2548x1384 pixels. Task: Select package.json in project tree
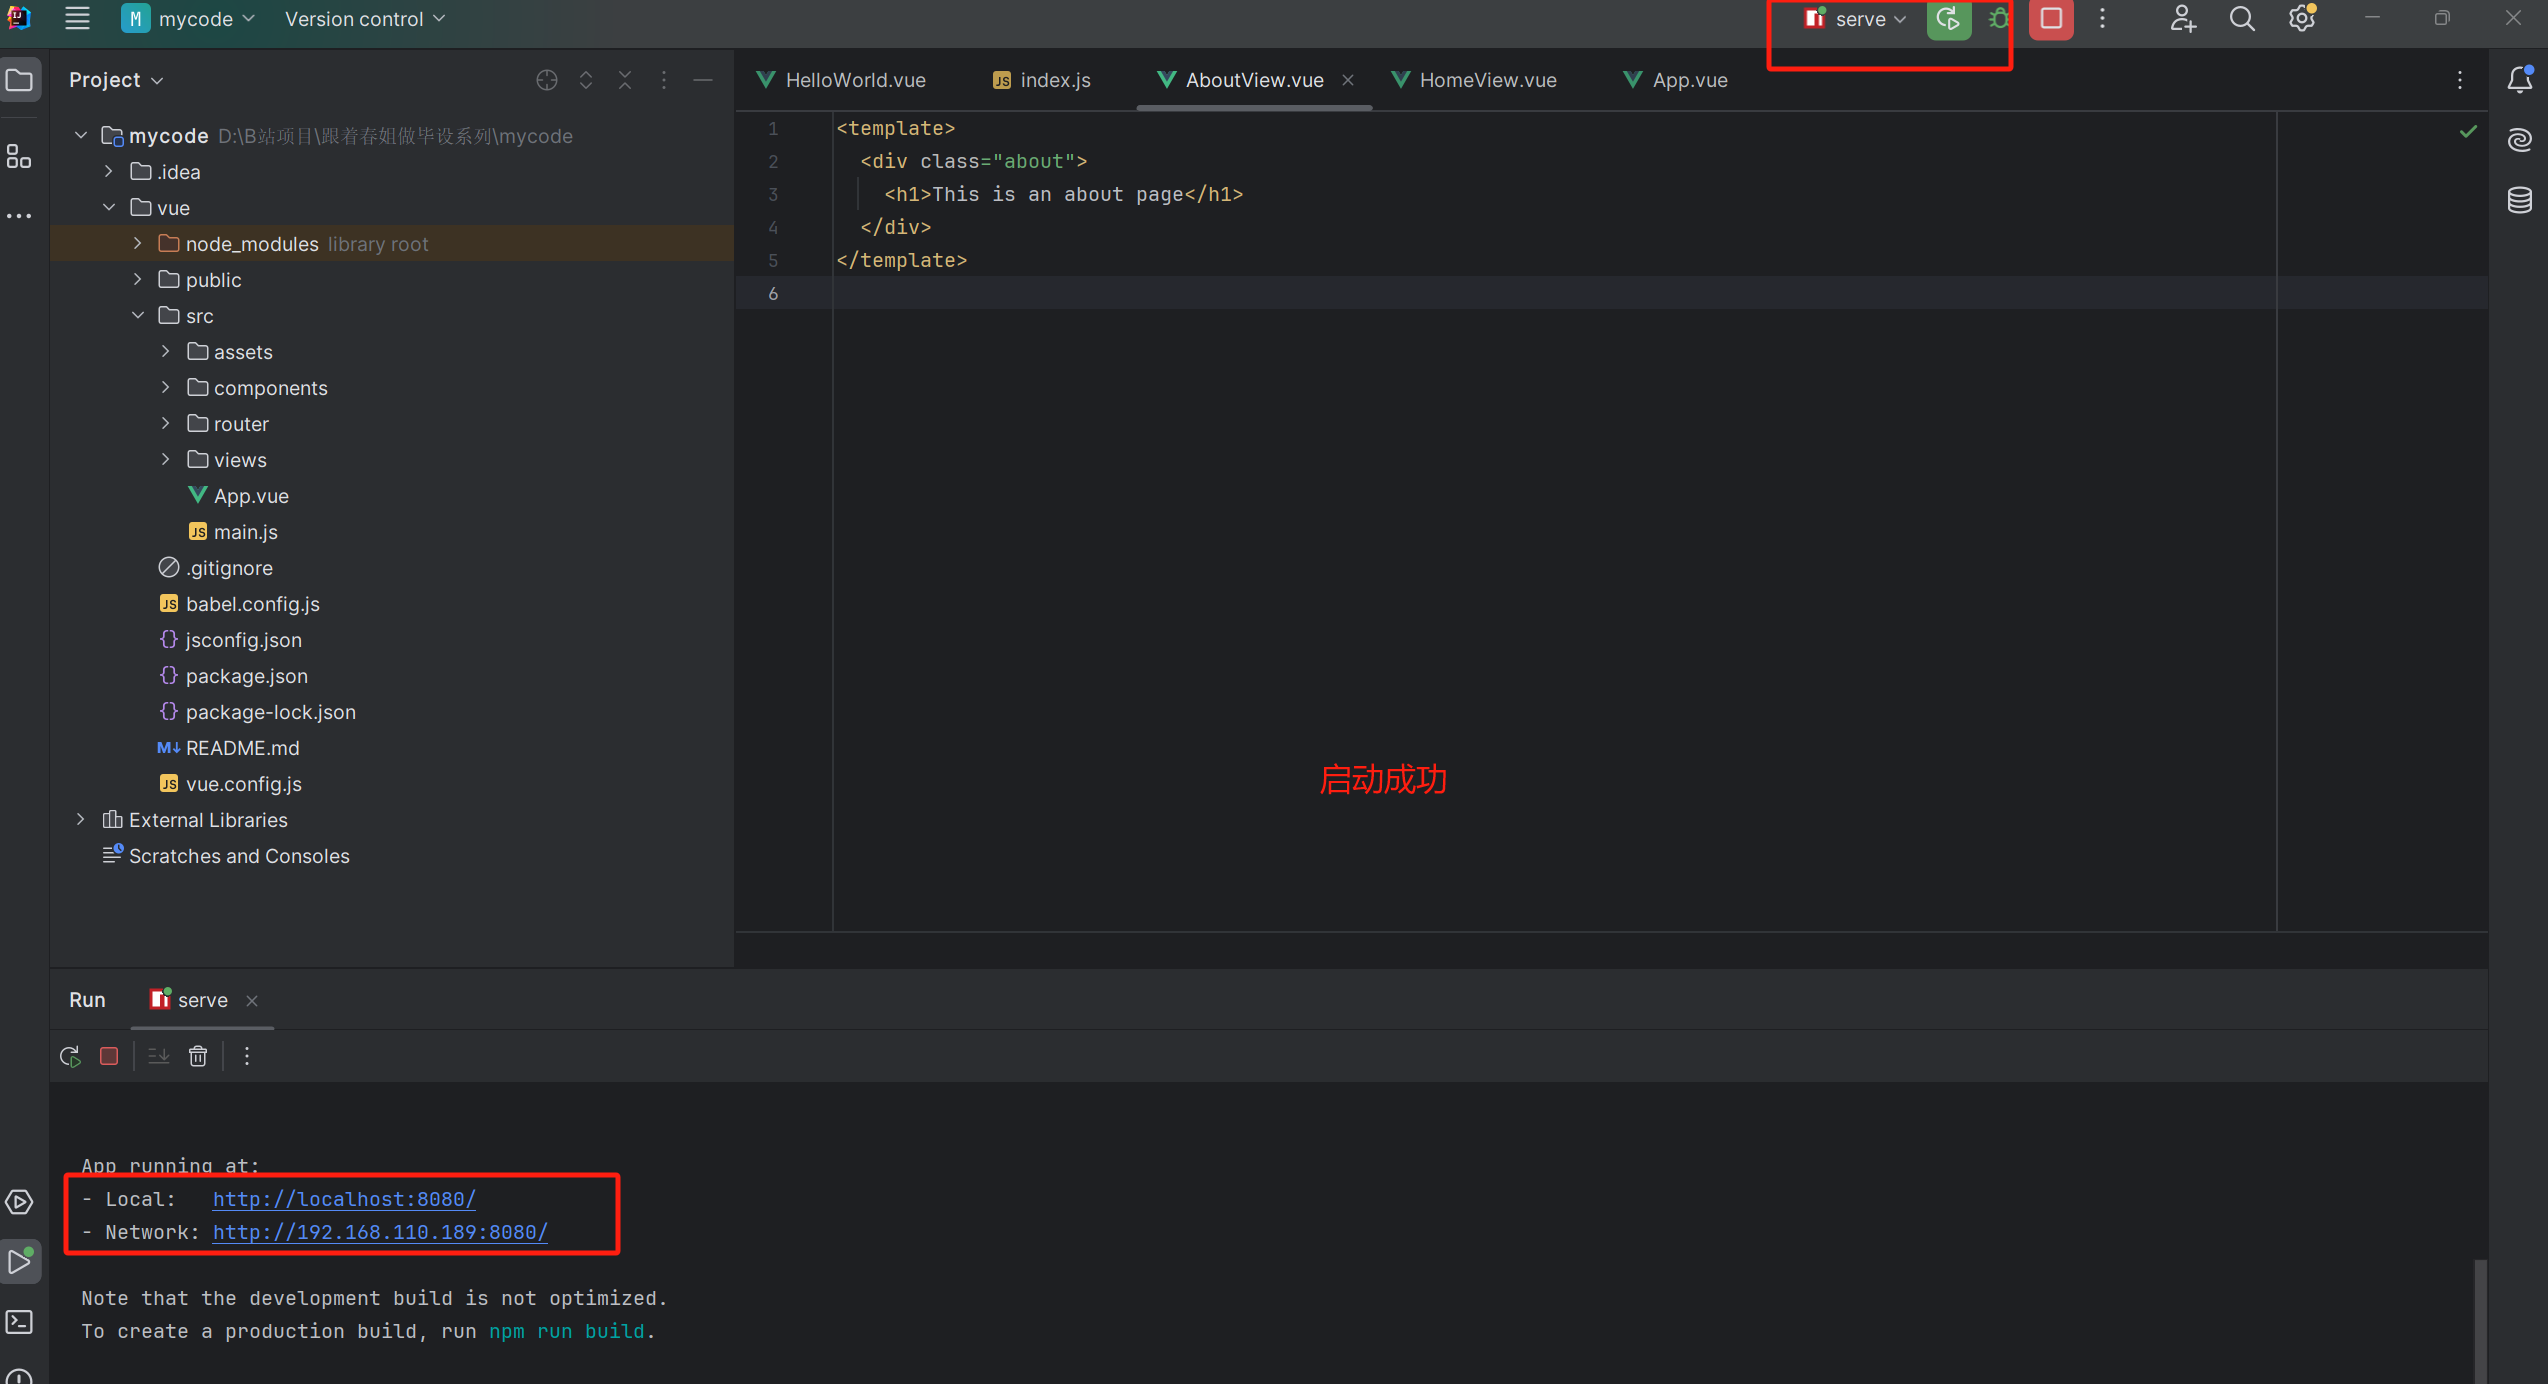(x=233, y=676)
